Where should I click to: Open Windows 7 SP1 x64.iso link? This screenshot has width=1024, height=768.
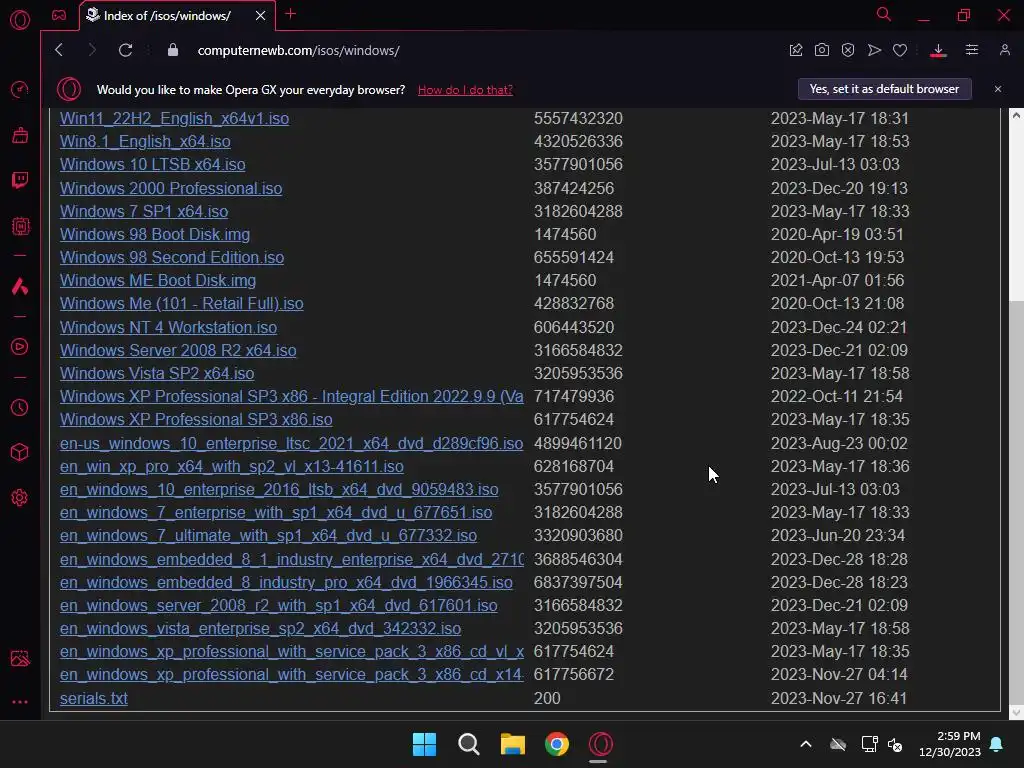pyautogui.click(x=144, y=211)
